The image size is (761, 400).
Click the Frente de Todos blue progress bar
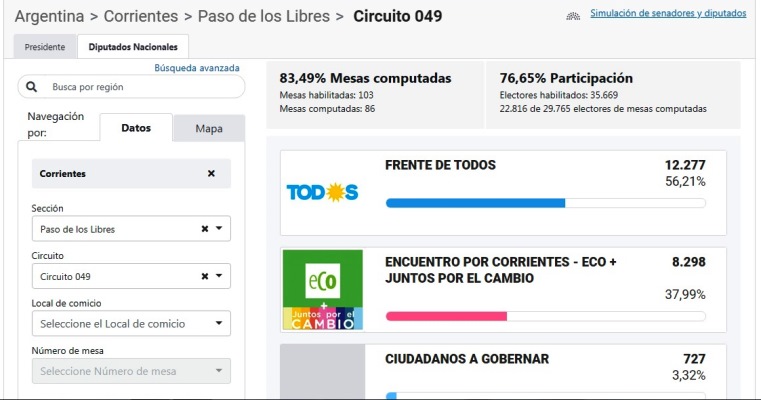coord(475,203)
